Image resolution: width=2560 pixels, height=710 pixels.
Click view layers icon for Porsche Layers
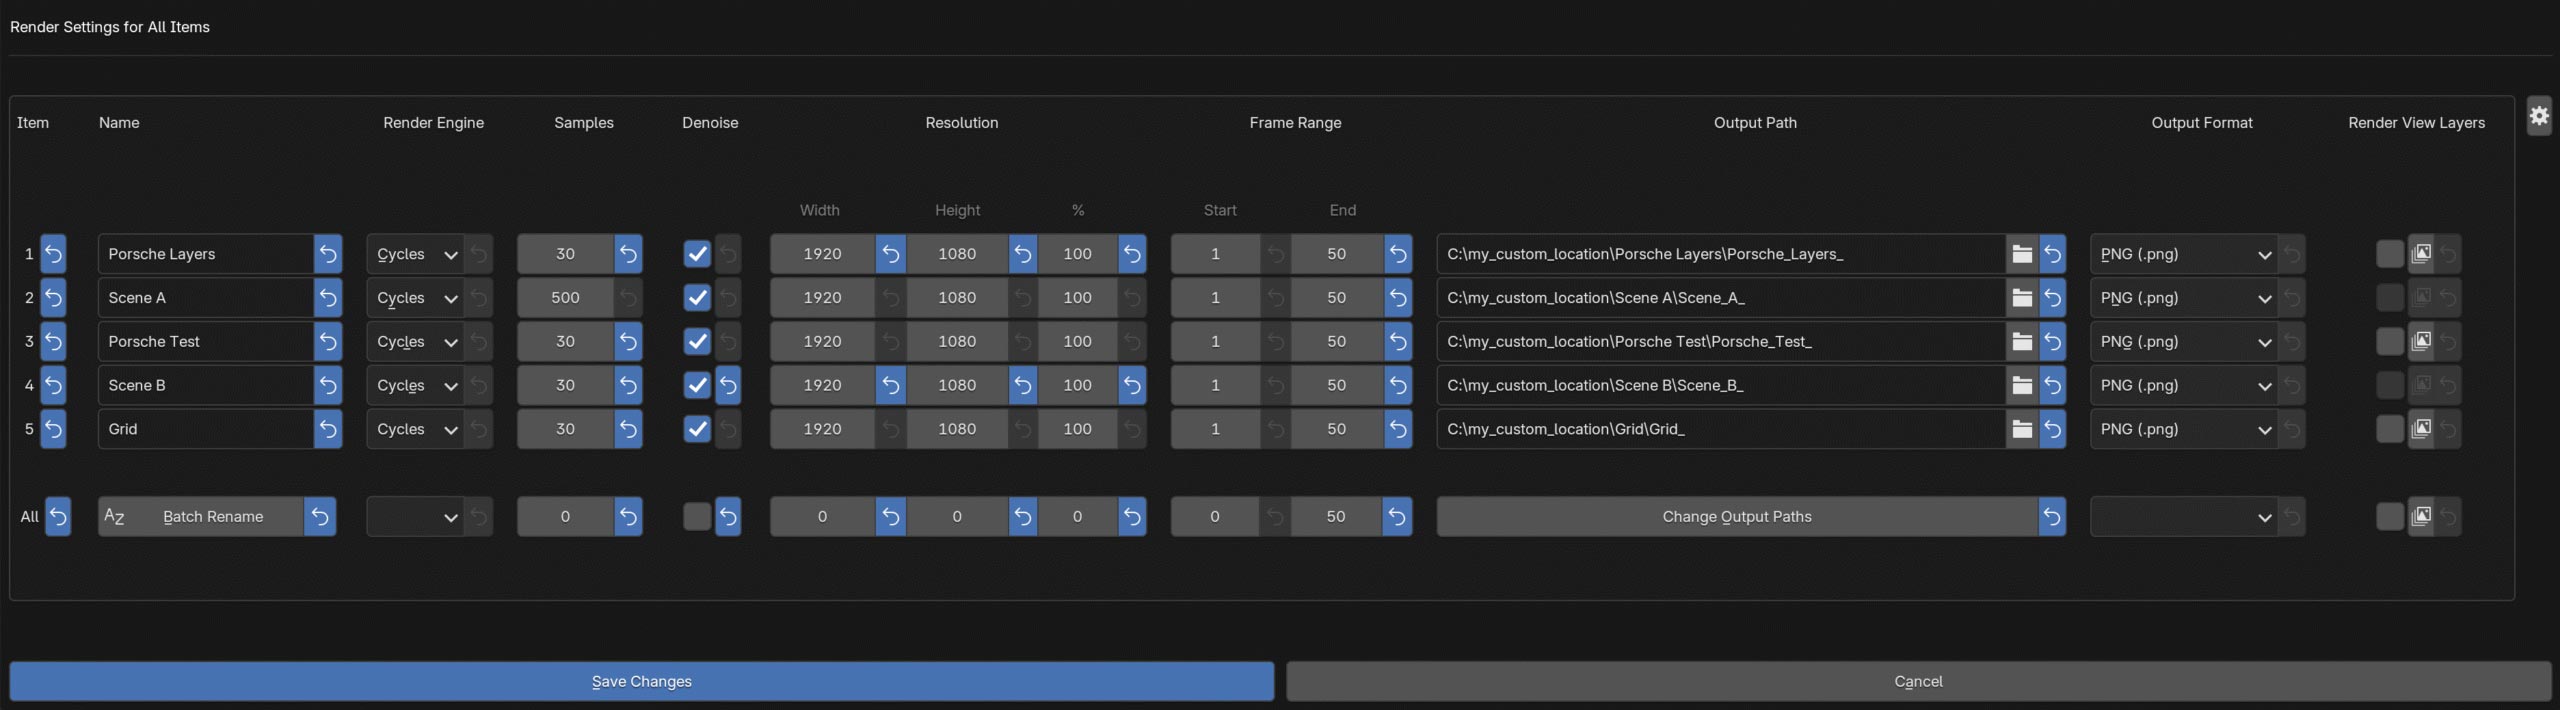coord(2421,254)
